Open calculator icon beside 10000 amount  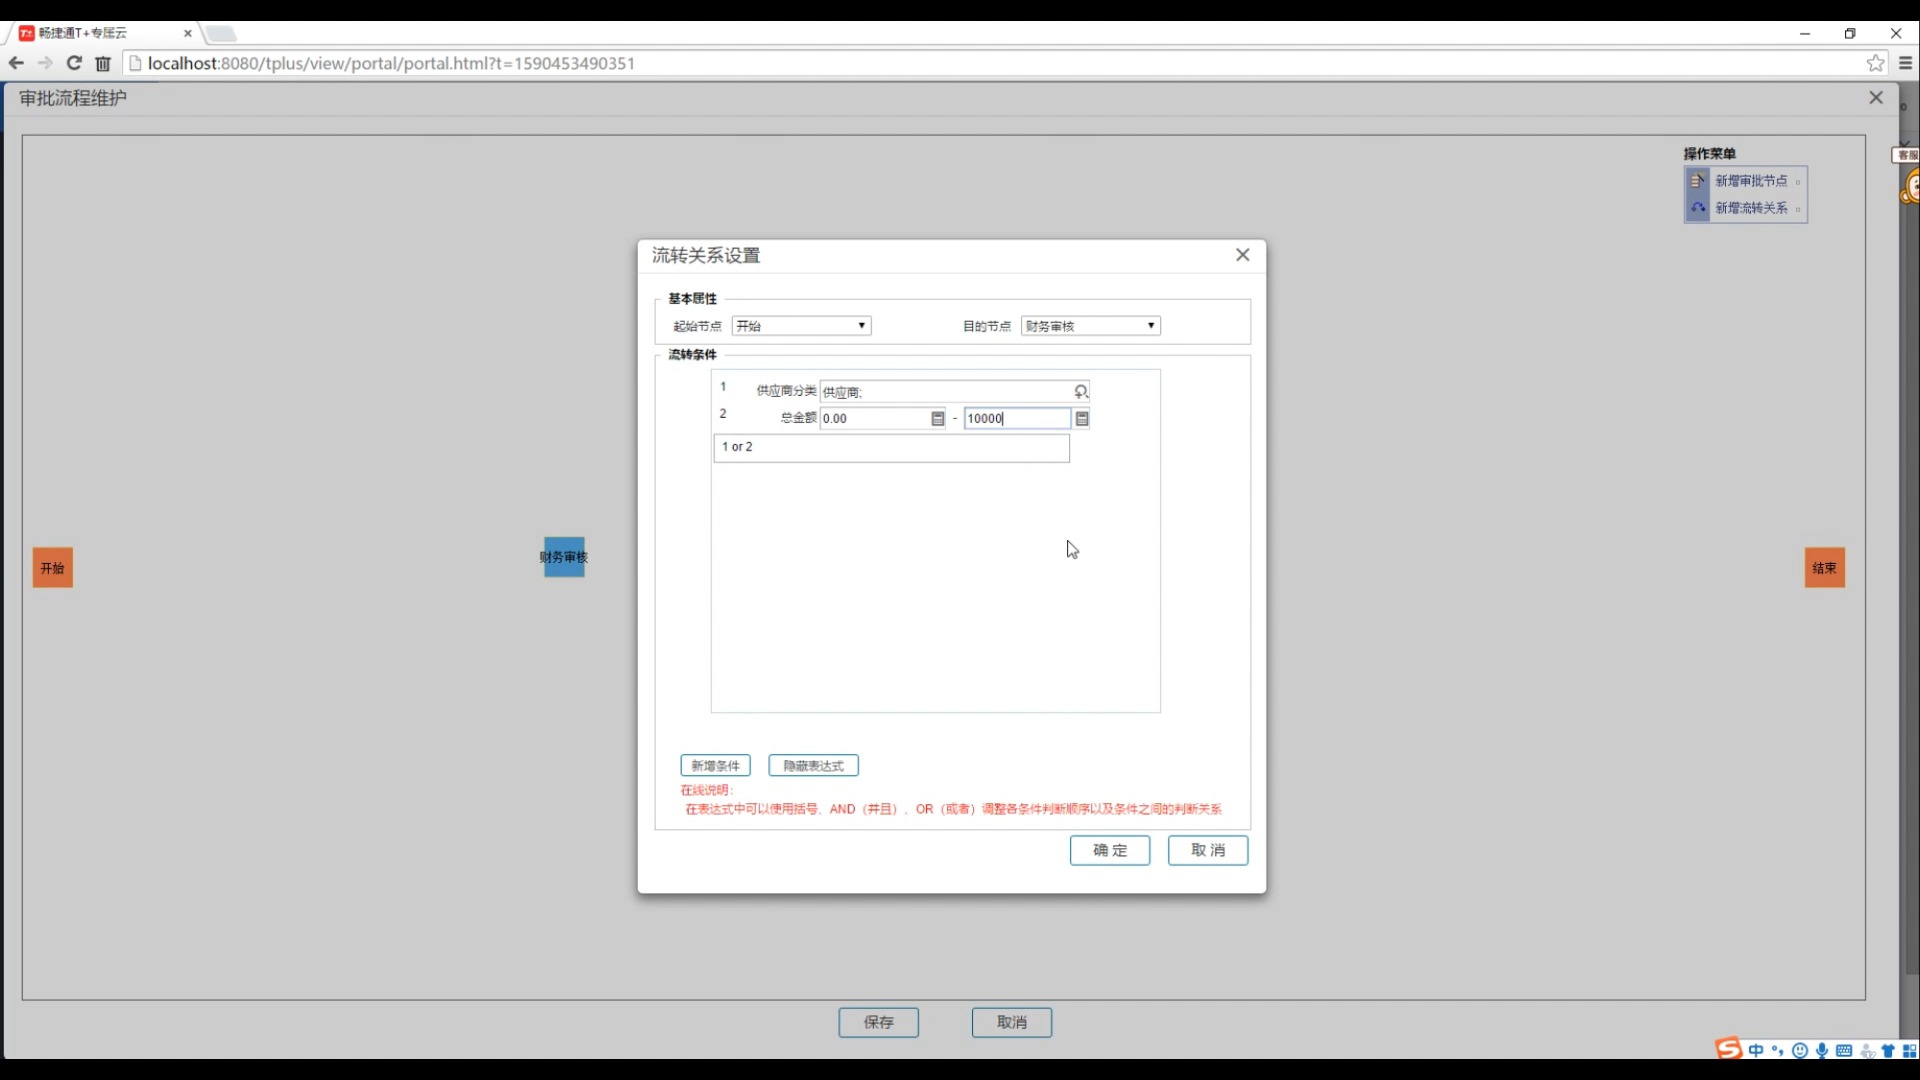1082,419
